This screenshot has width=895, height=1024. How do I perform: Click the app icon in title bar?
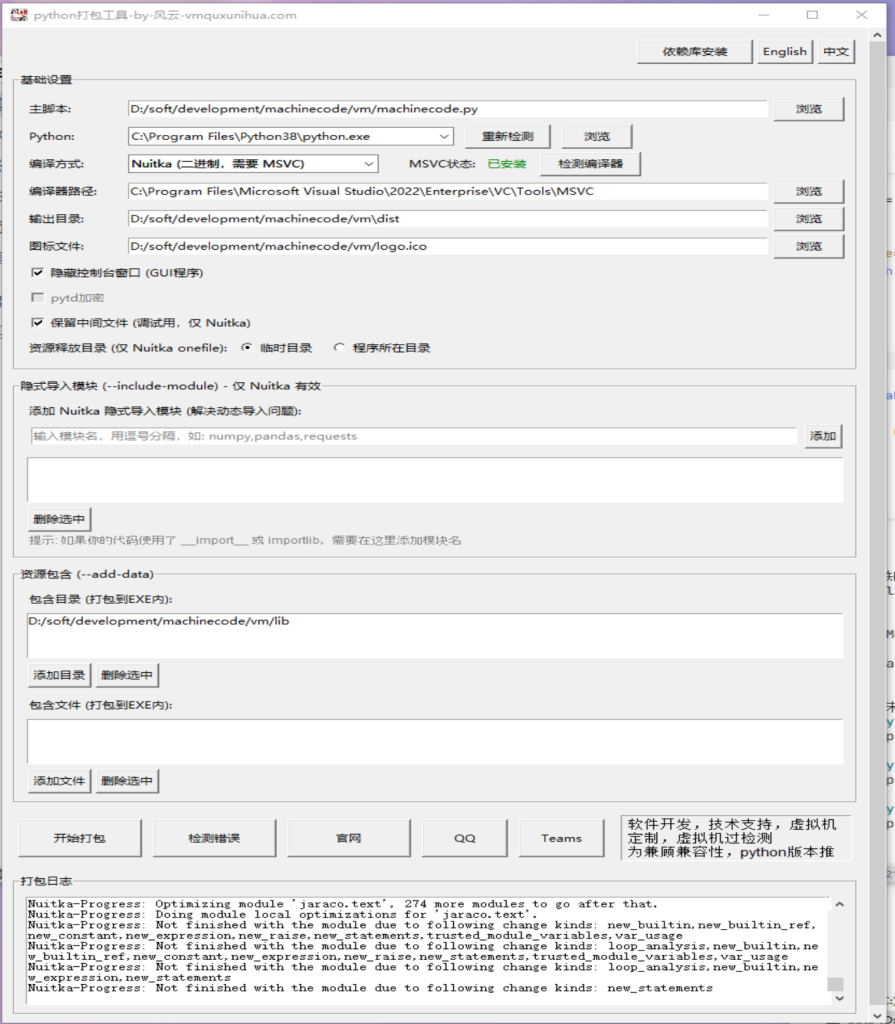pos(18,15)
